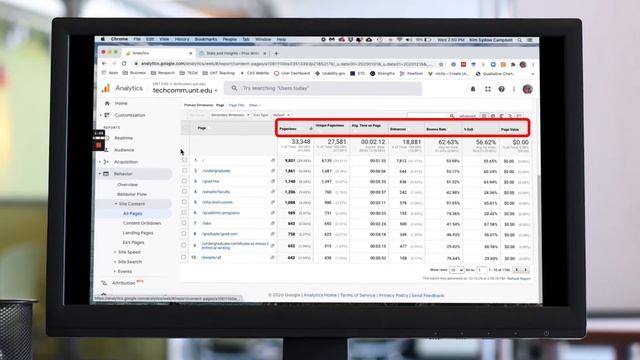640x360 pixels.
Task: Open the /undergraduate page link
Action: point(216,171)
